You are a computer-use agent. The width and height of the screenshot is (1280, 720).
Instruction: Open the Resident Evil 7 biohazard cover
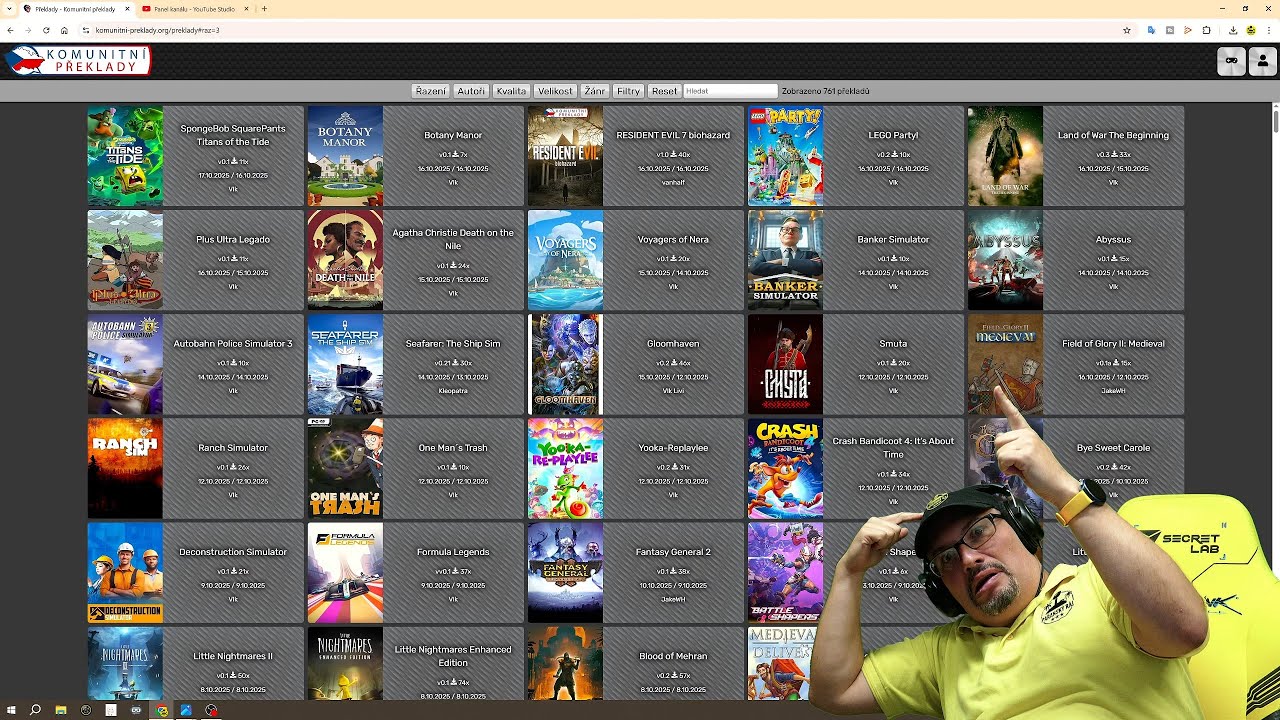point(565,156)
